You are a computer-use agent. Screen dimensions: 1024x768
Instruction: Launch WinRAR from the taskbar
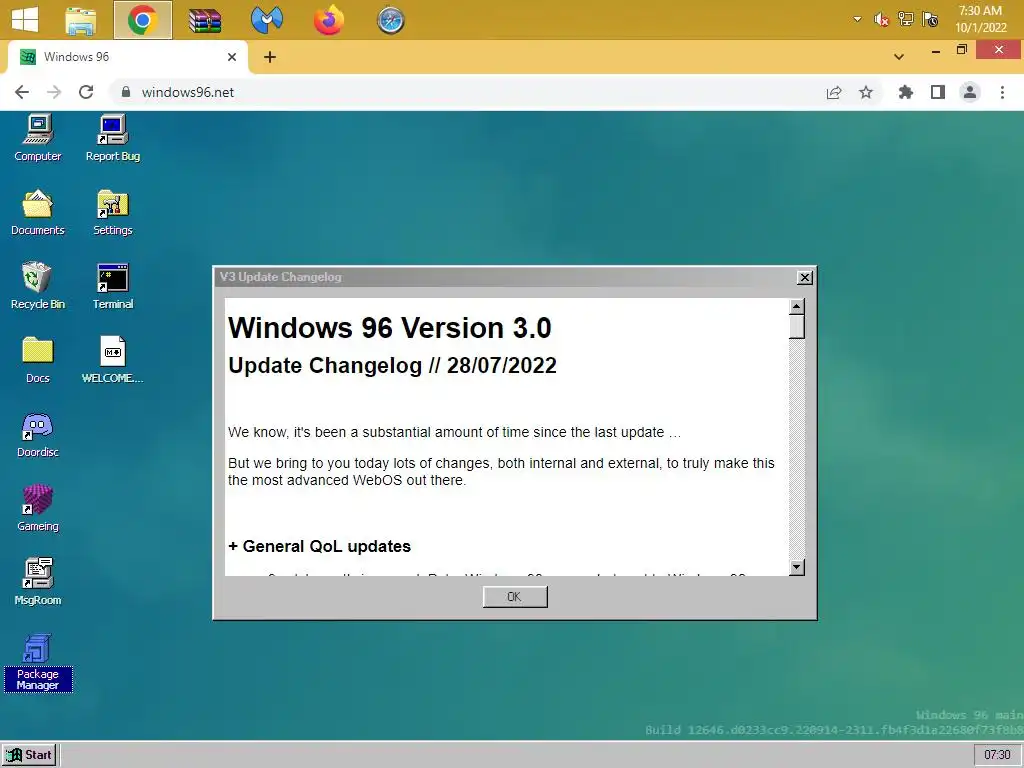click(x=204, y=20)
